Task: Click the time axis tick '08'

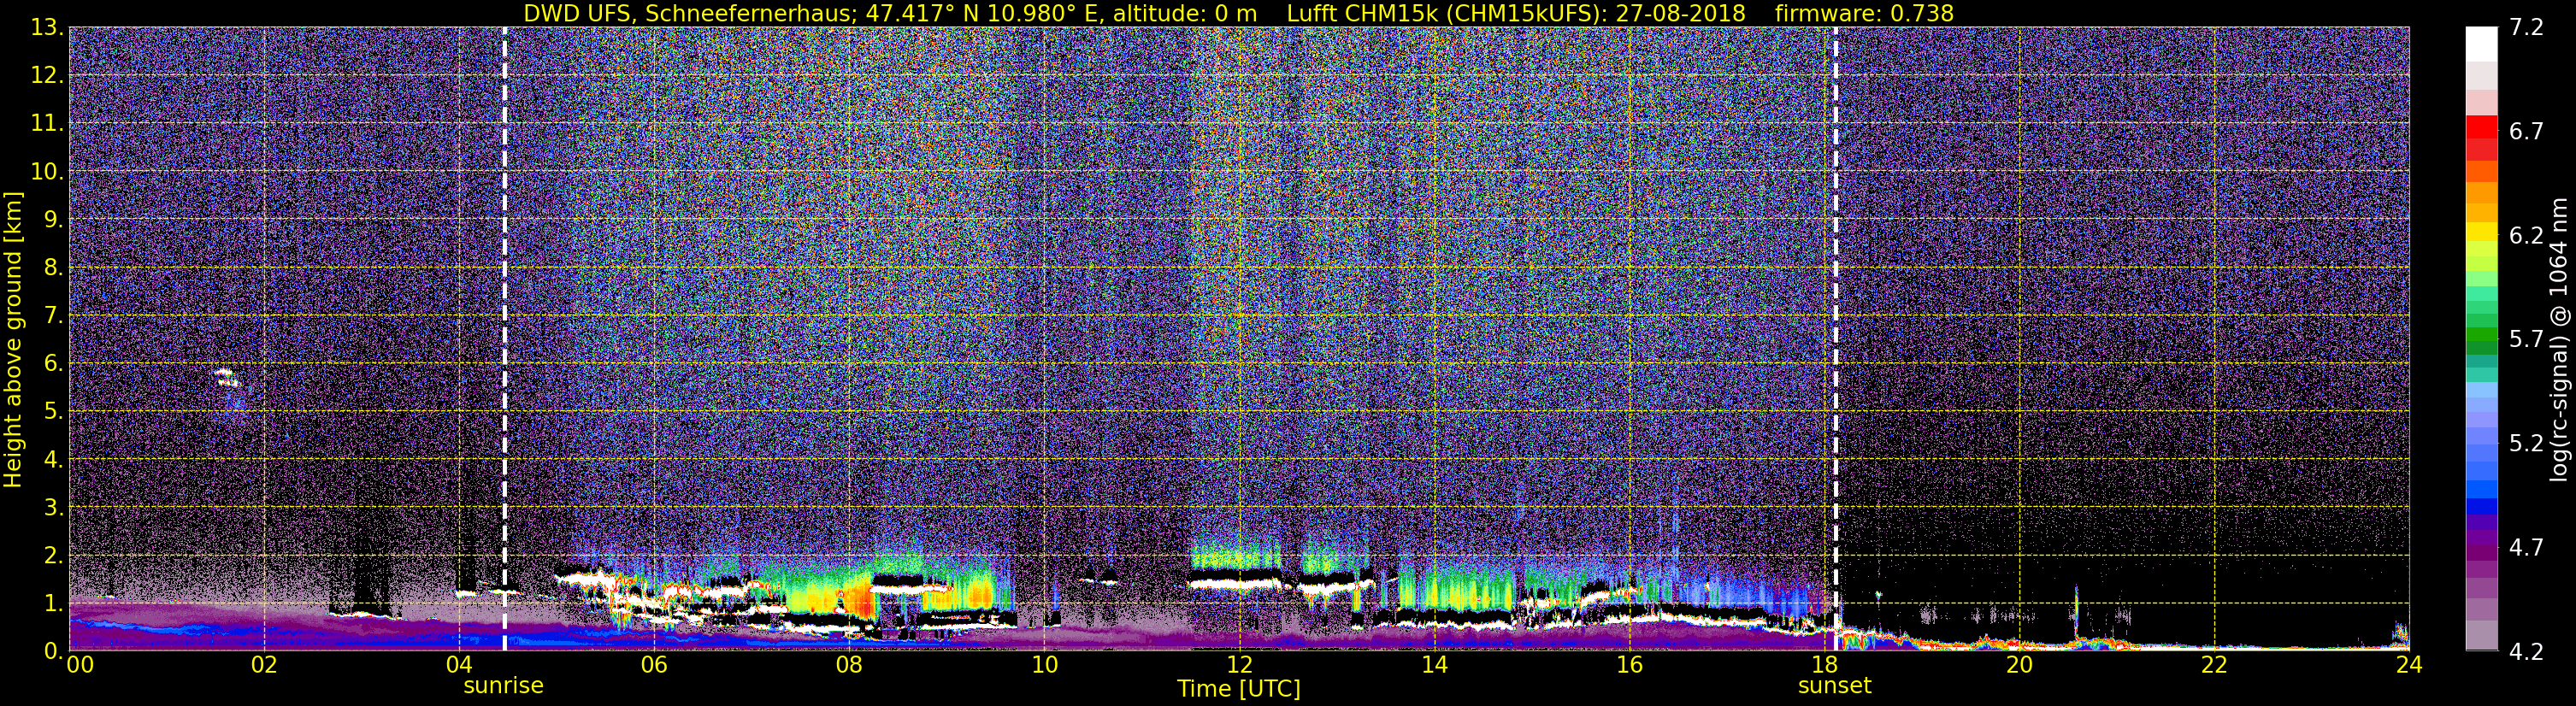Action: [849, 665]
